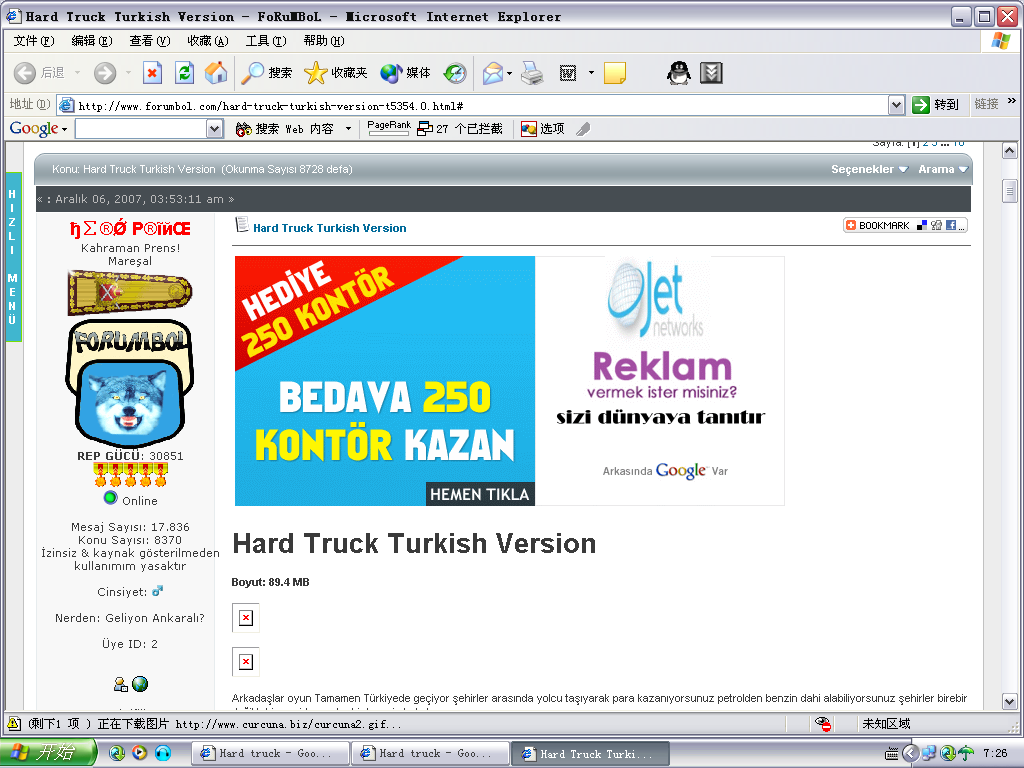
Task: Click the Back (后退) navigation button
Action: [39, 72]
